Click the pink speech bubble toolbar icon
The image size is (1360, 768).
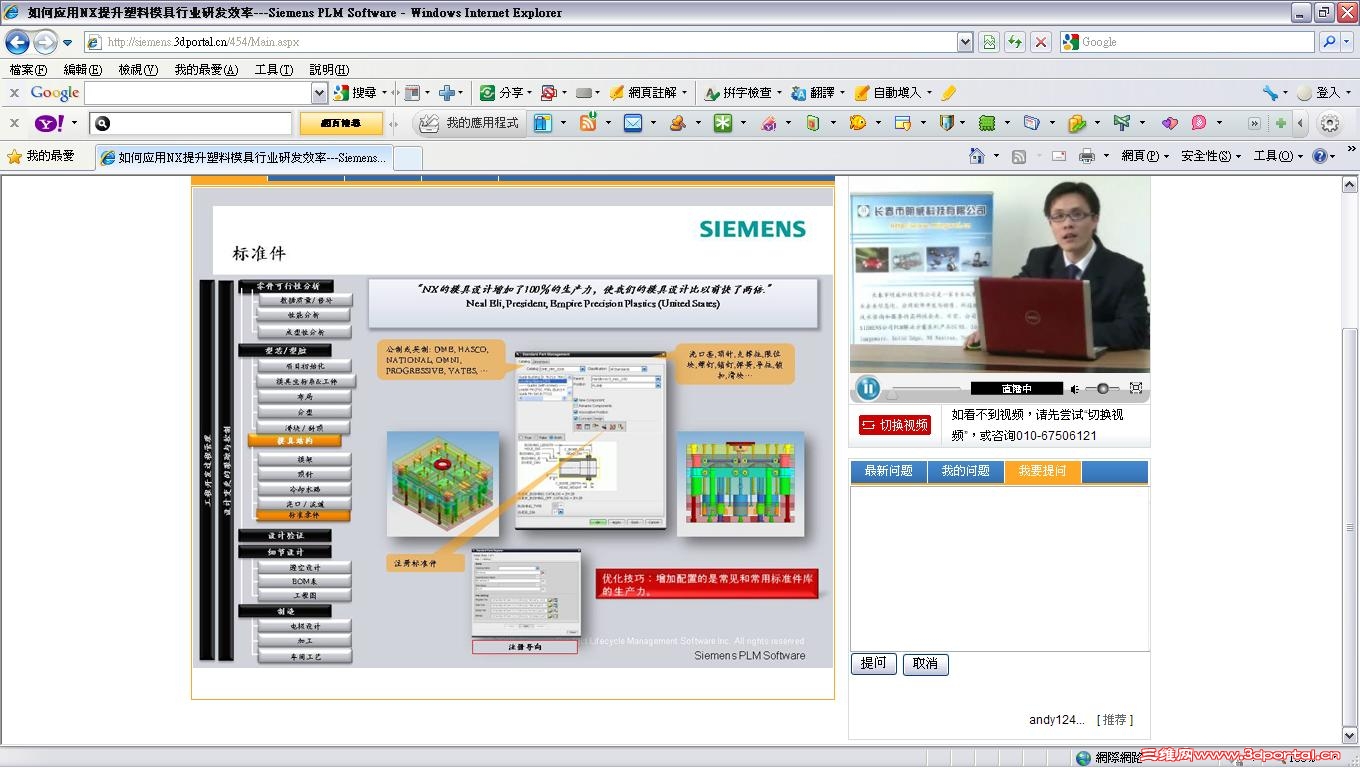pos(1198,123)
